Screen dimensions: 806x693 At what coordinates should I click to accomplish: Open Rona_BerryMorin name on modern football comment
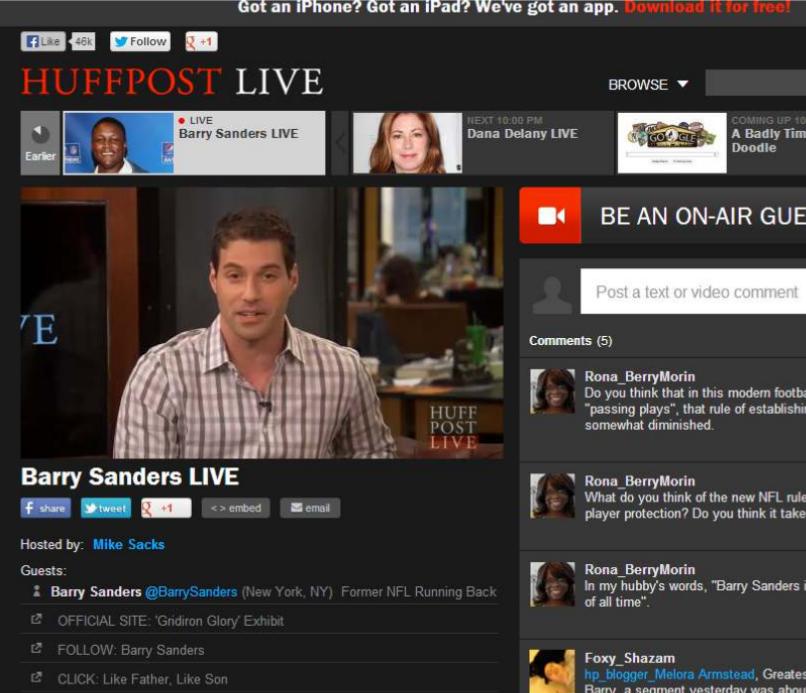(639, 377)
